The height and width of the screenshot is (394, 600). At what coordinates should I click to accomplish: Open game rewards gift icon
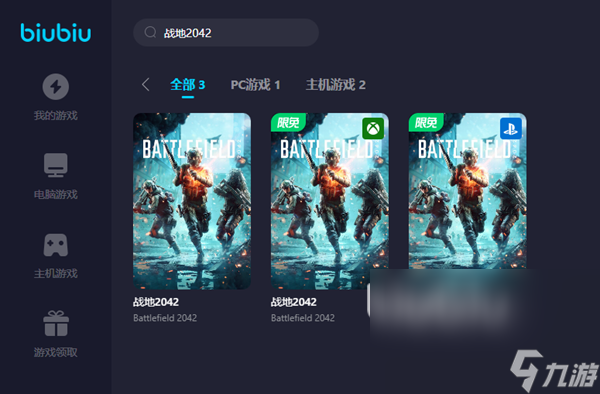point(56,324)
